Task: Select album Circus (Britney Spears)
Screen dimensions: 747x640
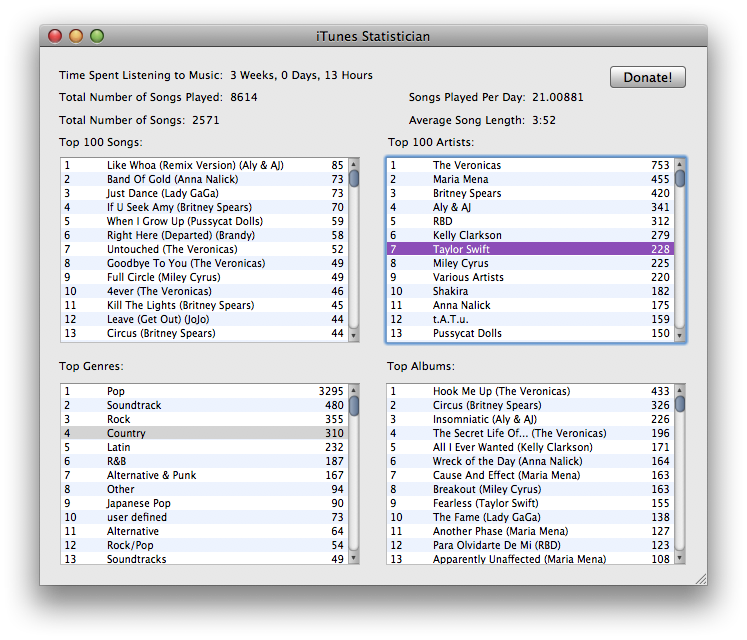Action: [x=531, y=405]
